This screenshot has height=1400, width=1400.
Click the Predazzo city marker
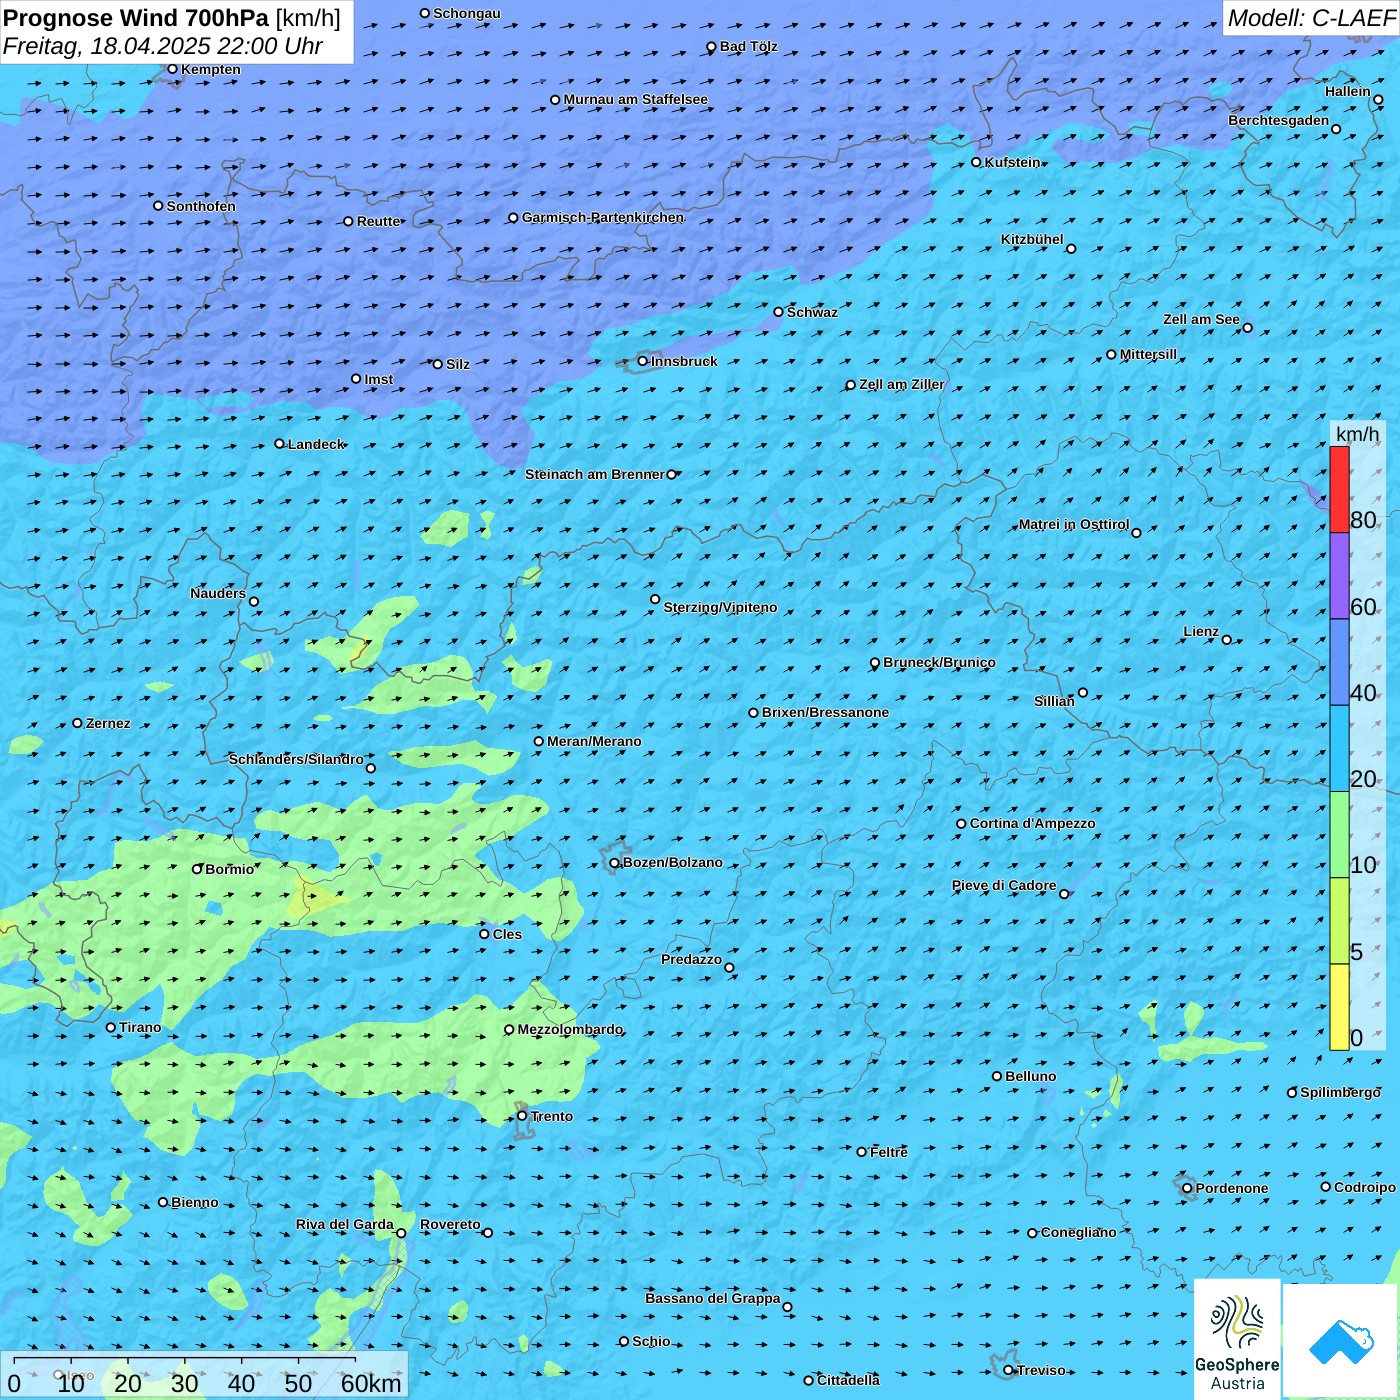729,968
